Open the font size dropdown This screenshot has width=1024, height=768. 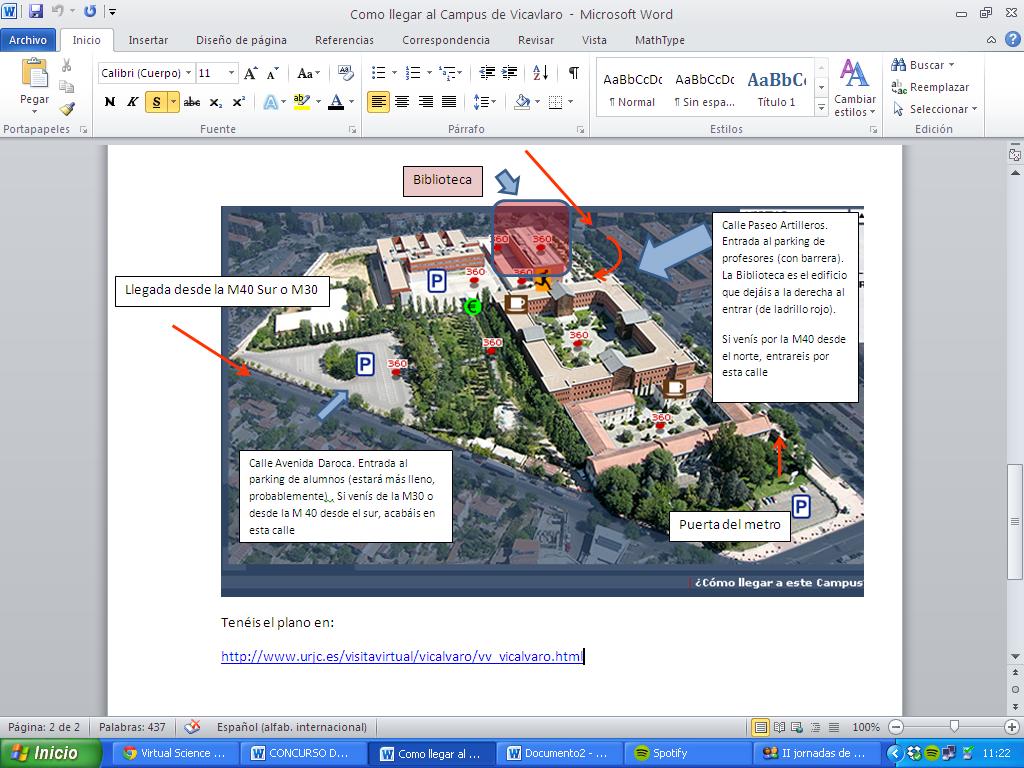[232, 73]
